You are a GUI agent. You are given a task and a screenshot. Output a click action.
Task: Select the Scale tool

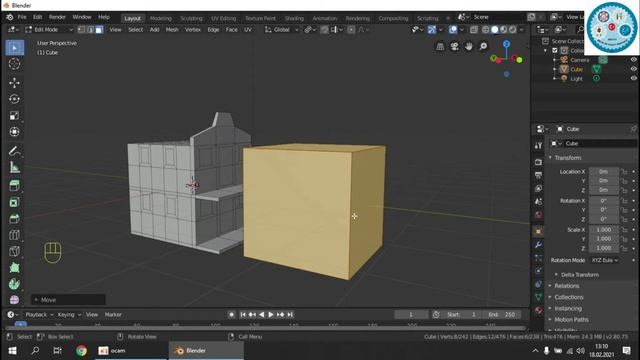pos(15,116)
